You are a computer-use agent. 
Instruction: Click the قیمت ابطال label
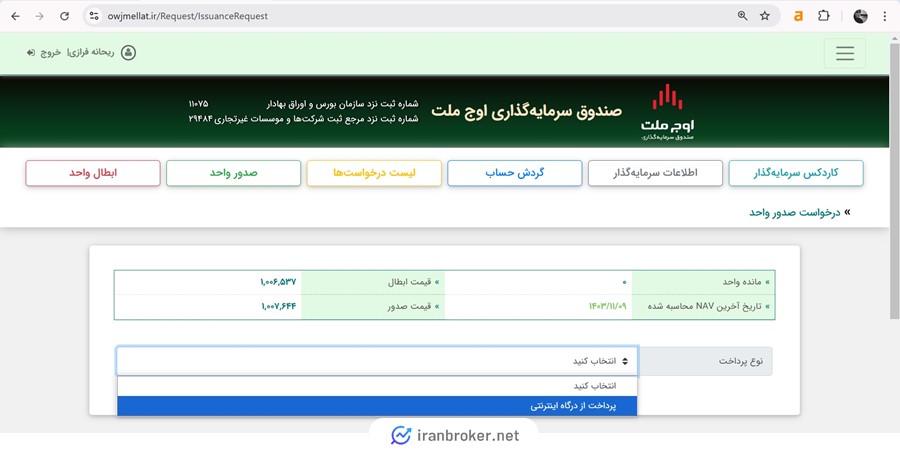coord(409,282)
